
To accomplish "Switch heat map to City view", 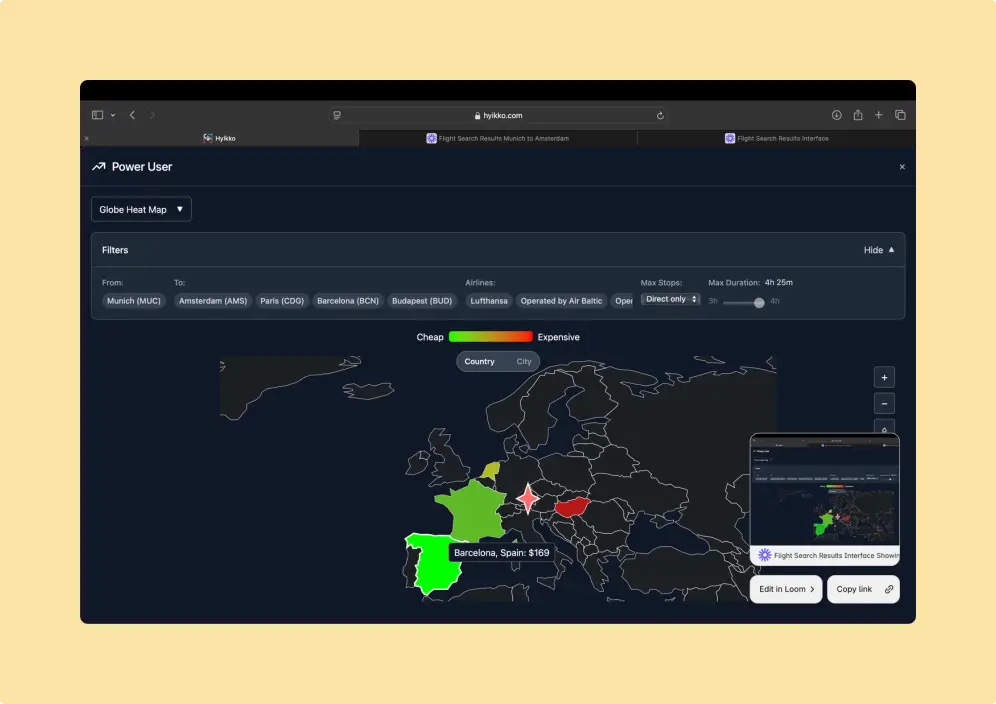I will (x=524, y=361).
